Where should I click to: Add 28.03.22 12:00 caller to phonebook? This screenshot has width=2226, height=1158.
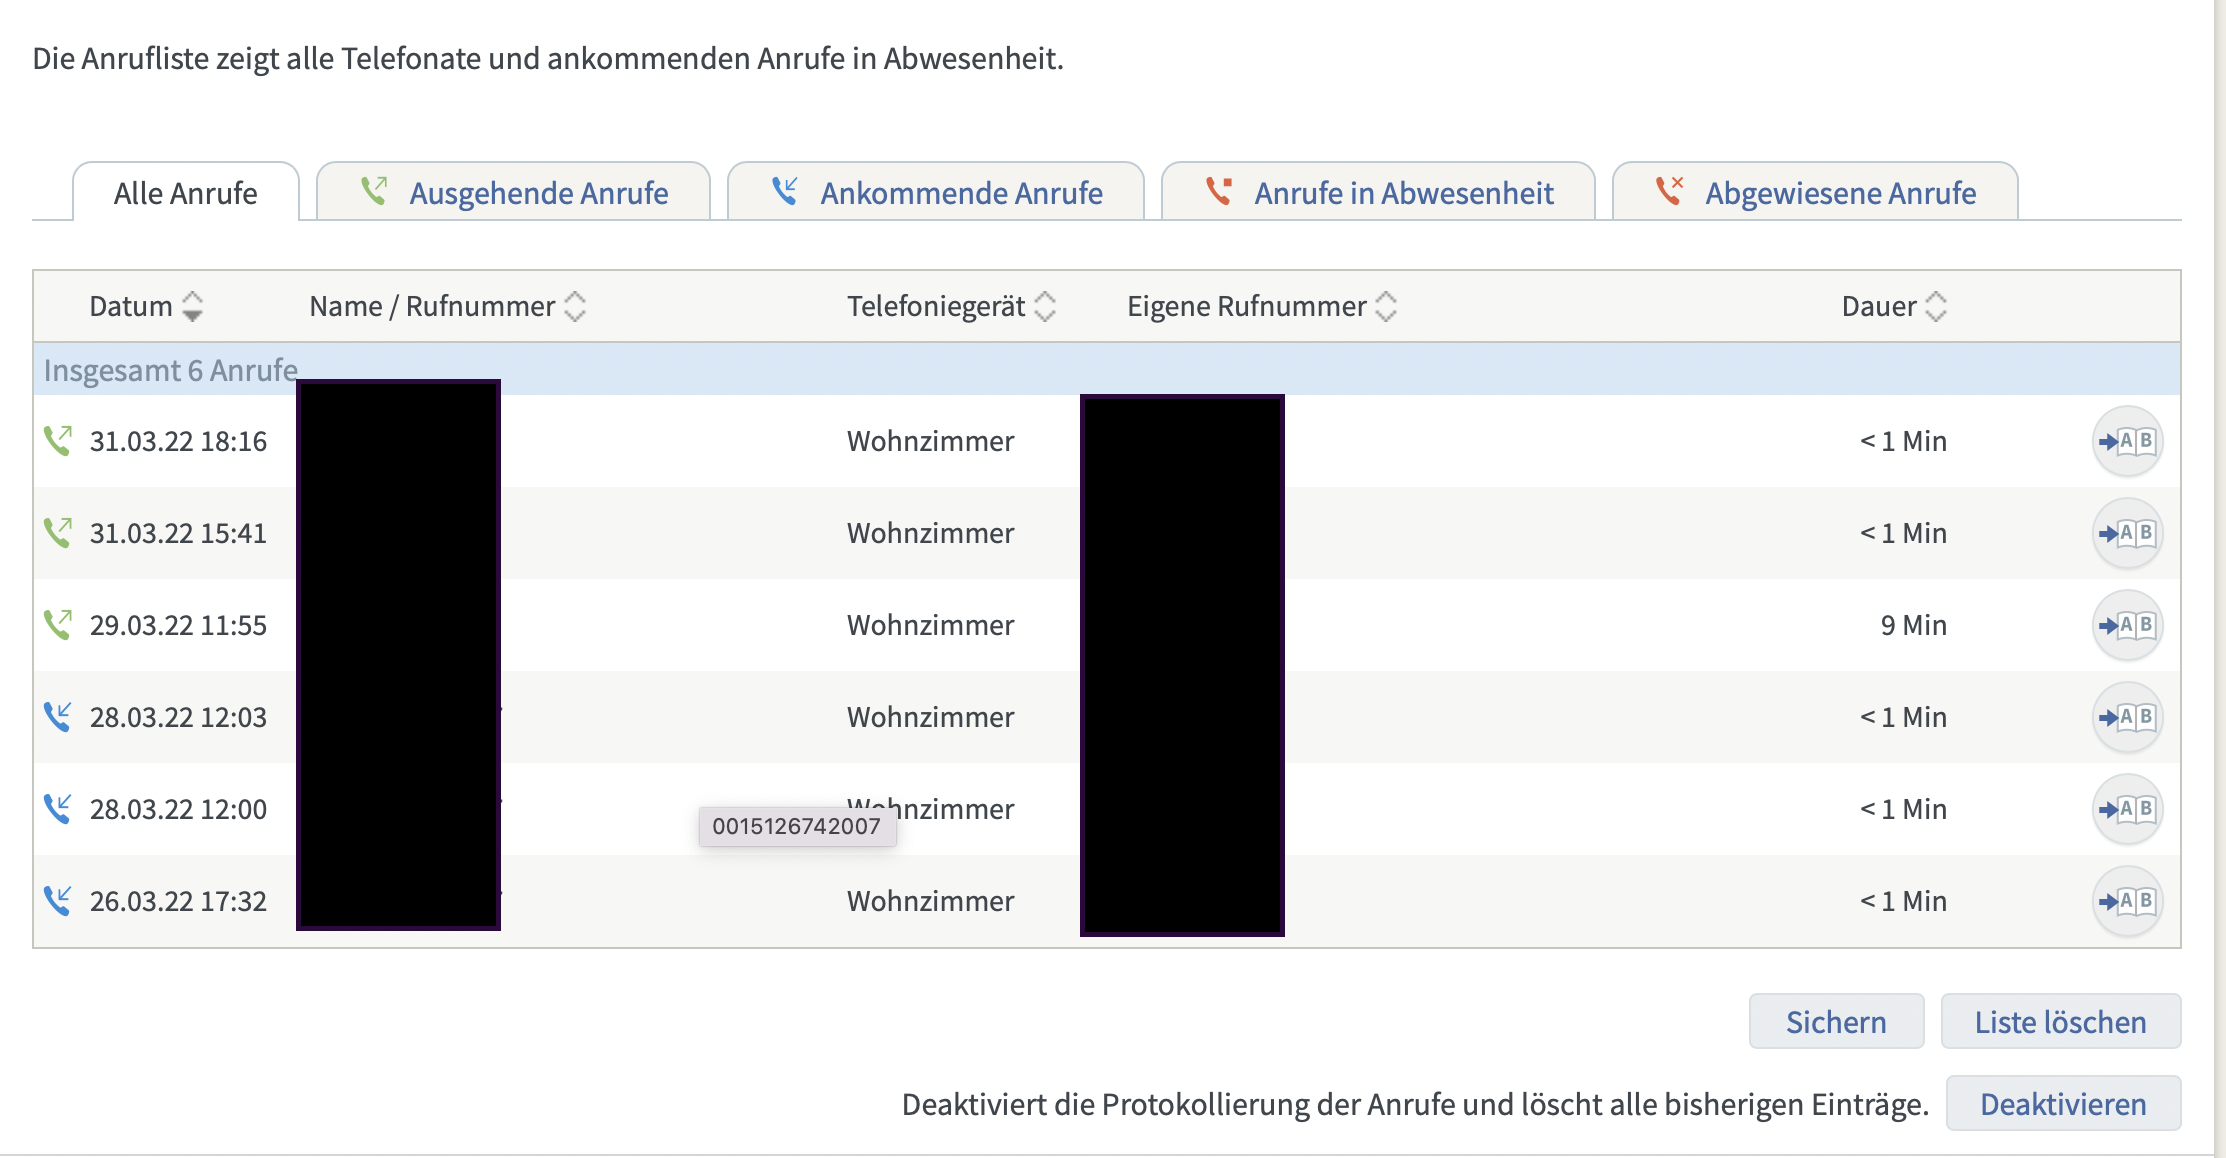point(2127,809)
